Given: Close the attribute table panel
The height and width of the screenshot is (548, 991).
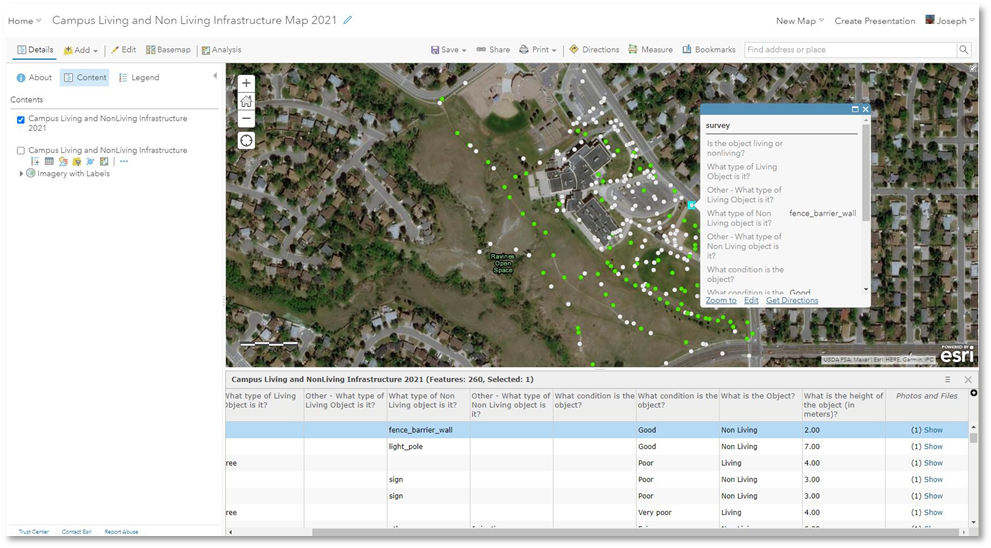Looking at the screenshot, I should (968, 379).
